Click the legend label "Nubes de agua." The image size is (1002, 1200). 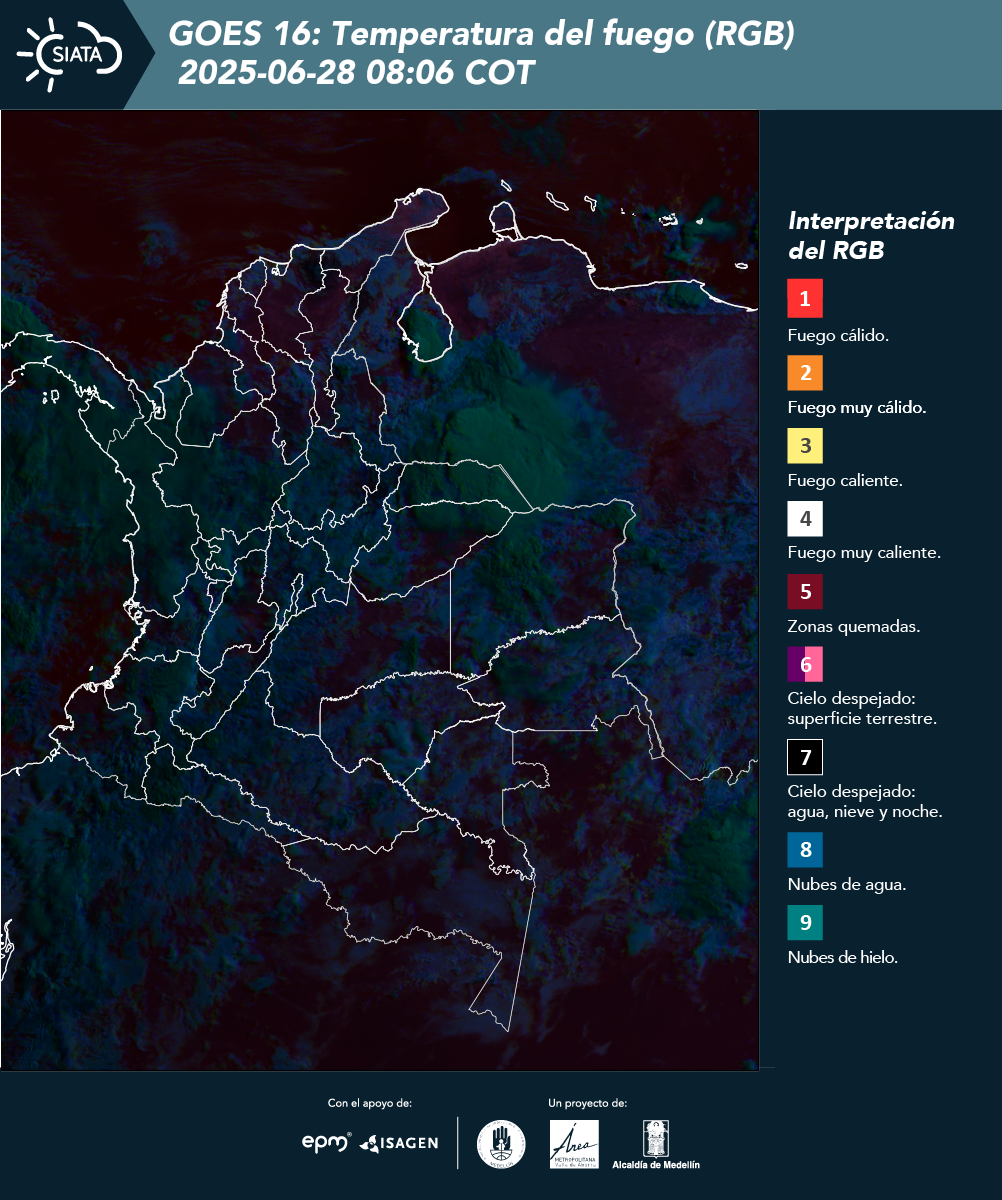click(x=847, y=885)
